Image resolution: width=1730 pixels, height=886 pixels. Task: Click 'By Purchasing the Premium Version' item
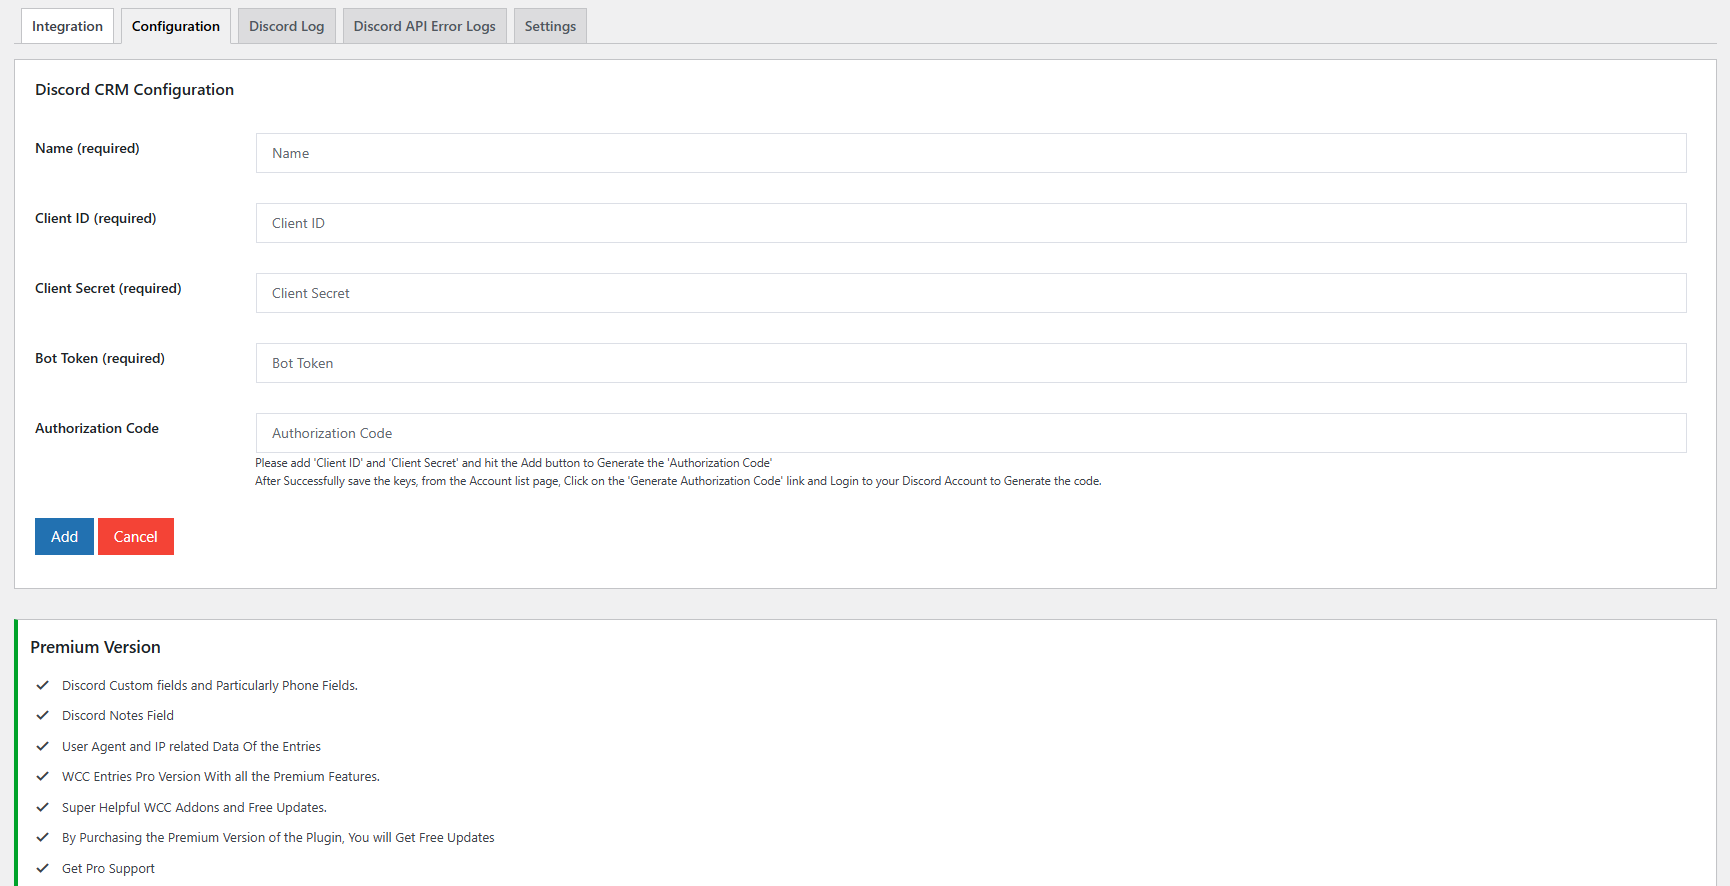[x=278, y=837]
